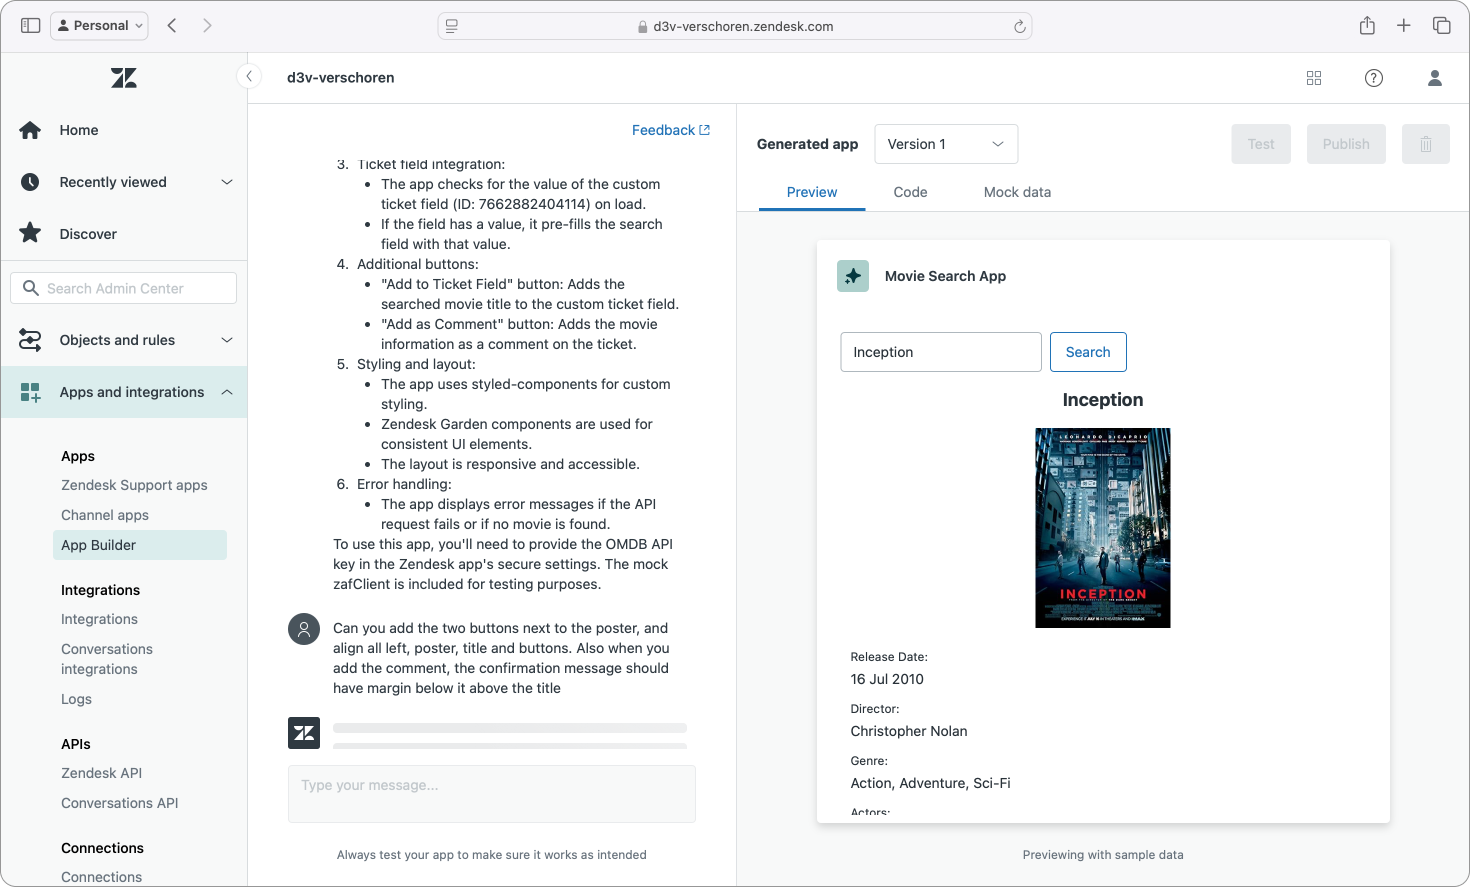Go back with the browser back arrow
The image size is (1470, 887).
172,25
